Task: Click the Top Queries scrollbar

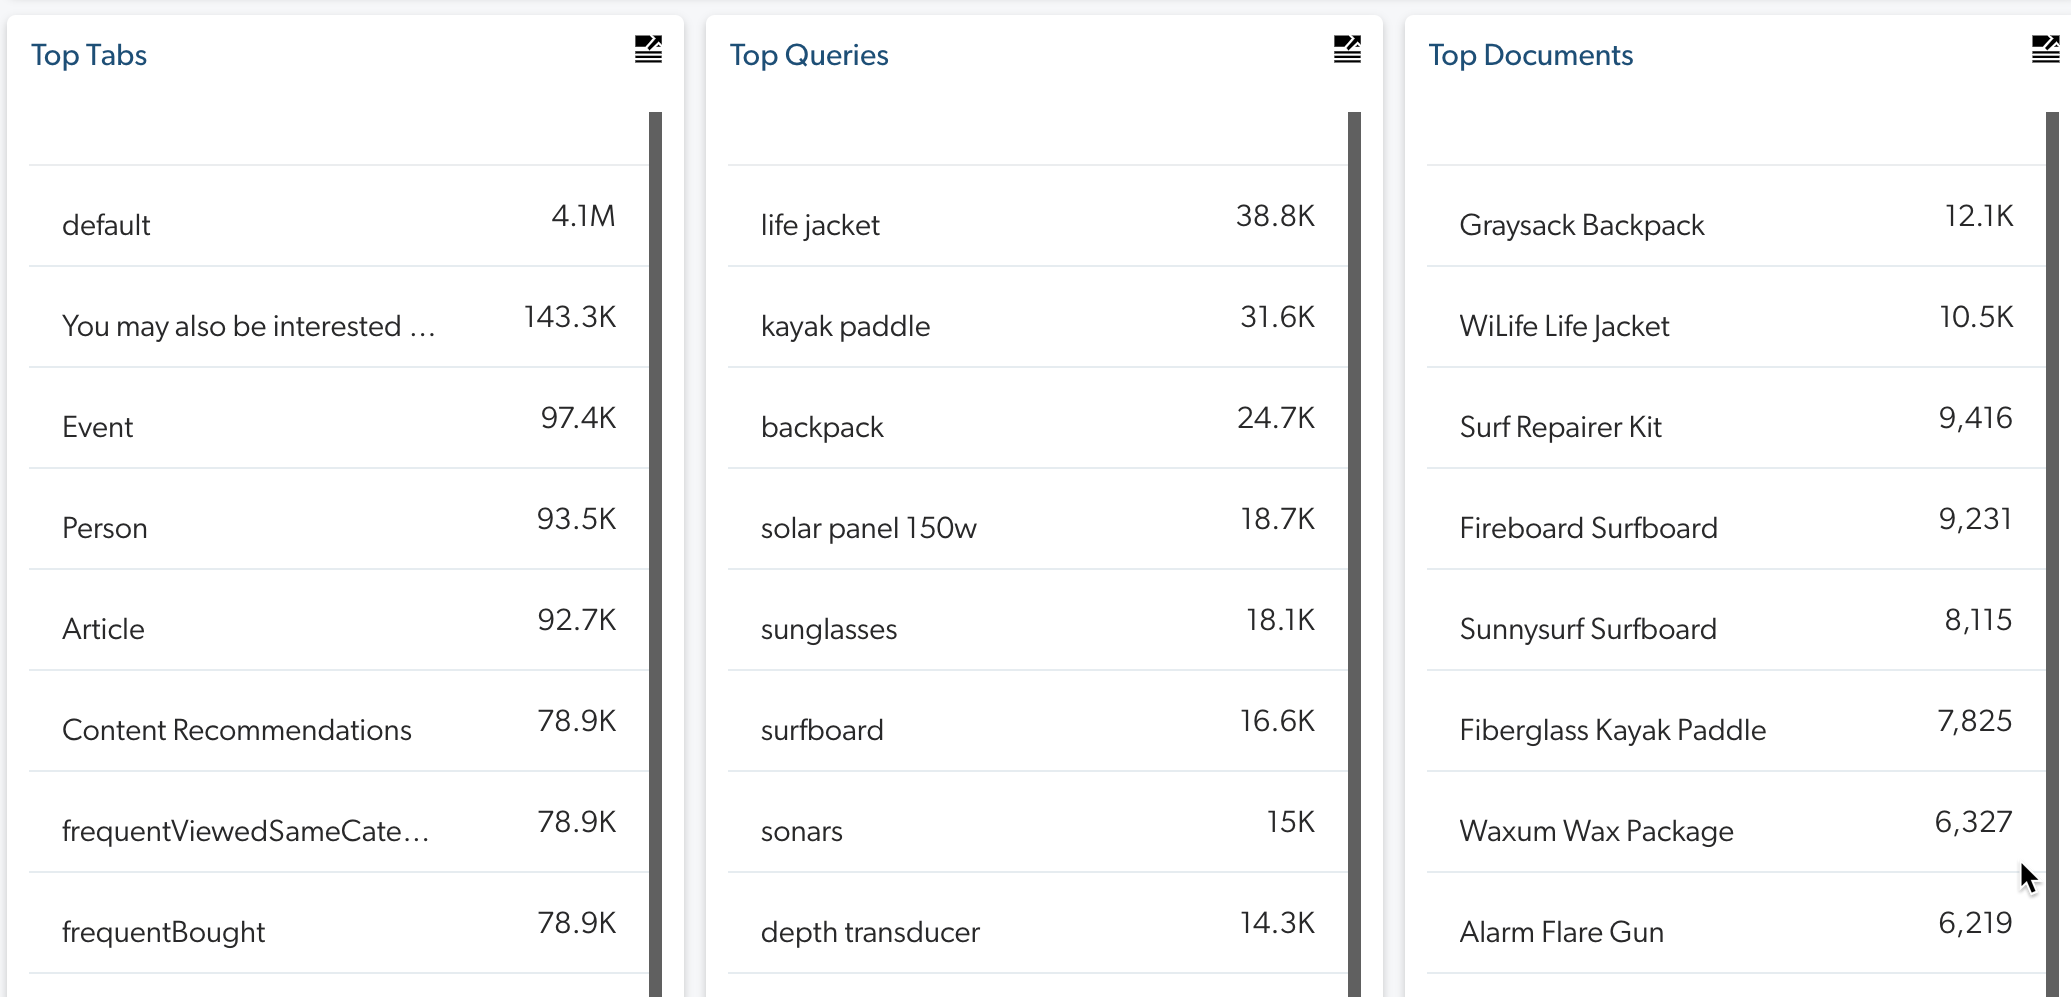Action: pos(1356,550)
